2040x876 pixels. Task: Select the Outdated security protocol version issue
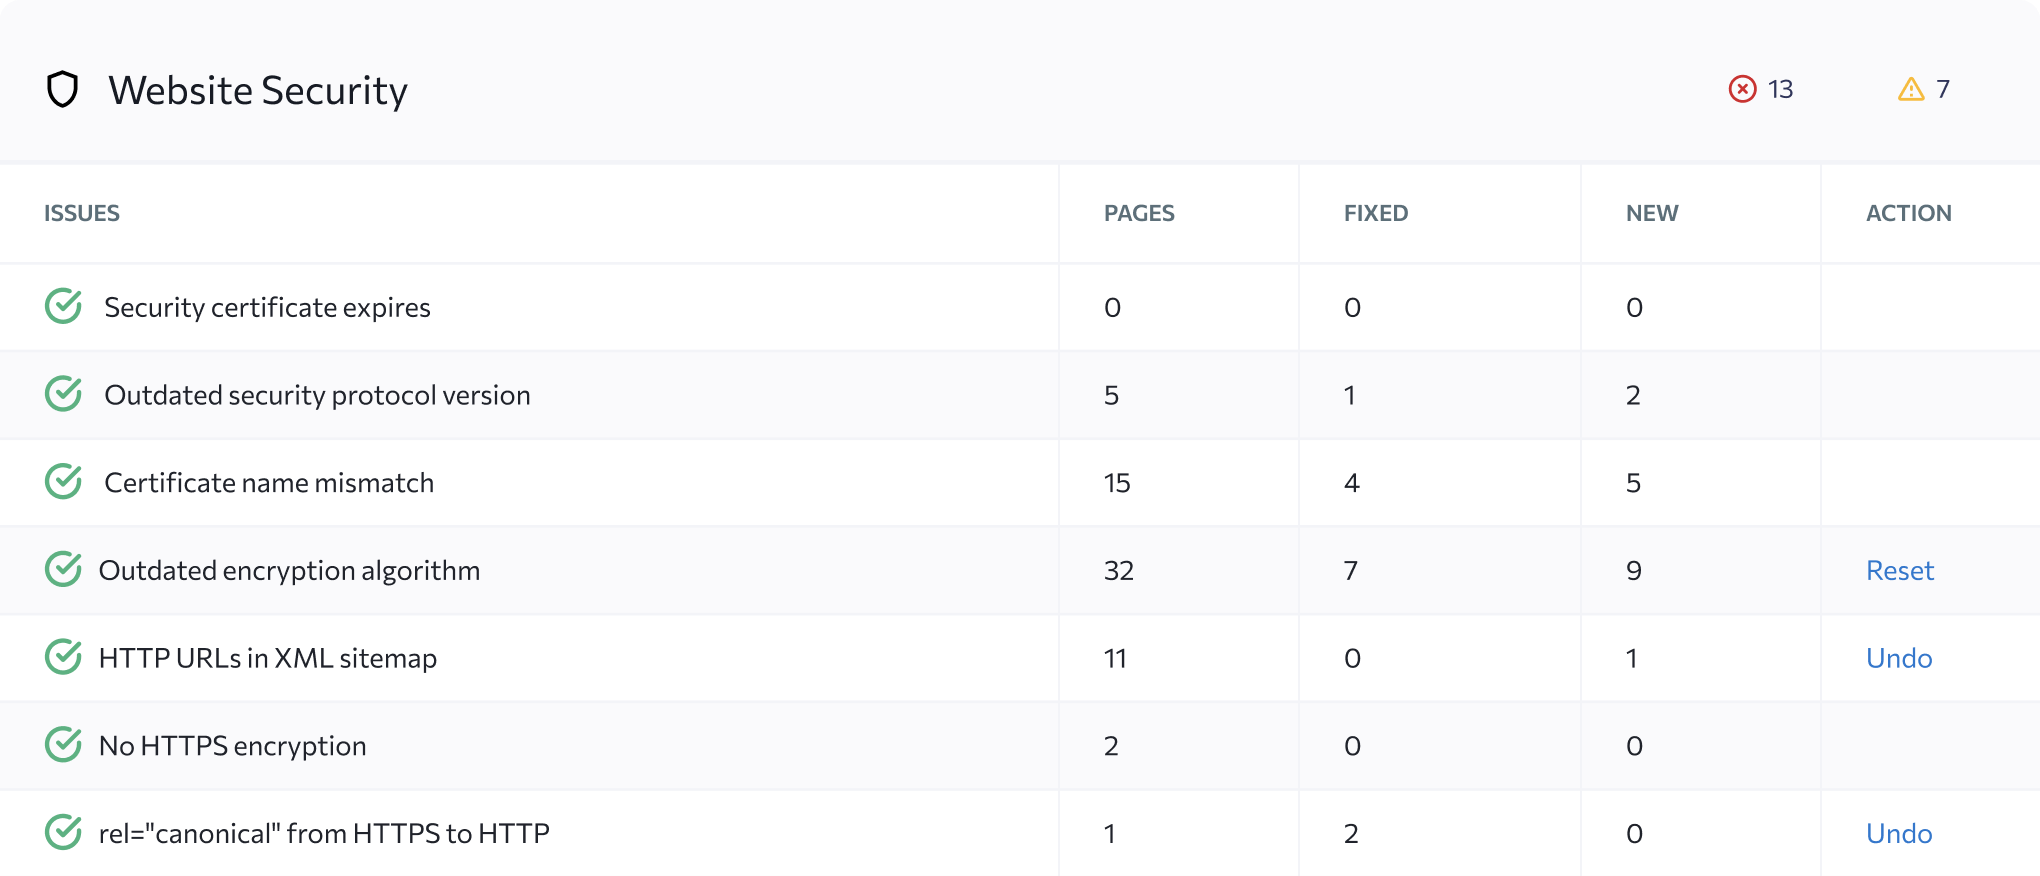click(x=317, y=395)
